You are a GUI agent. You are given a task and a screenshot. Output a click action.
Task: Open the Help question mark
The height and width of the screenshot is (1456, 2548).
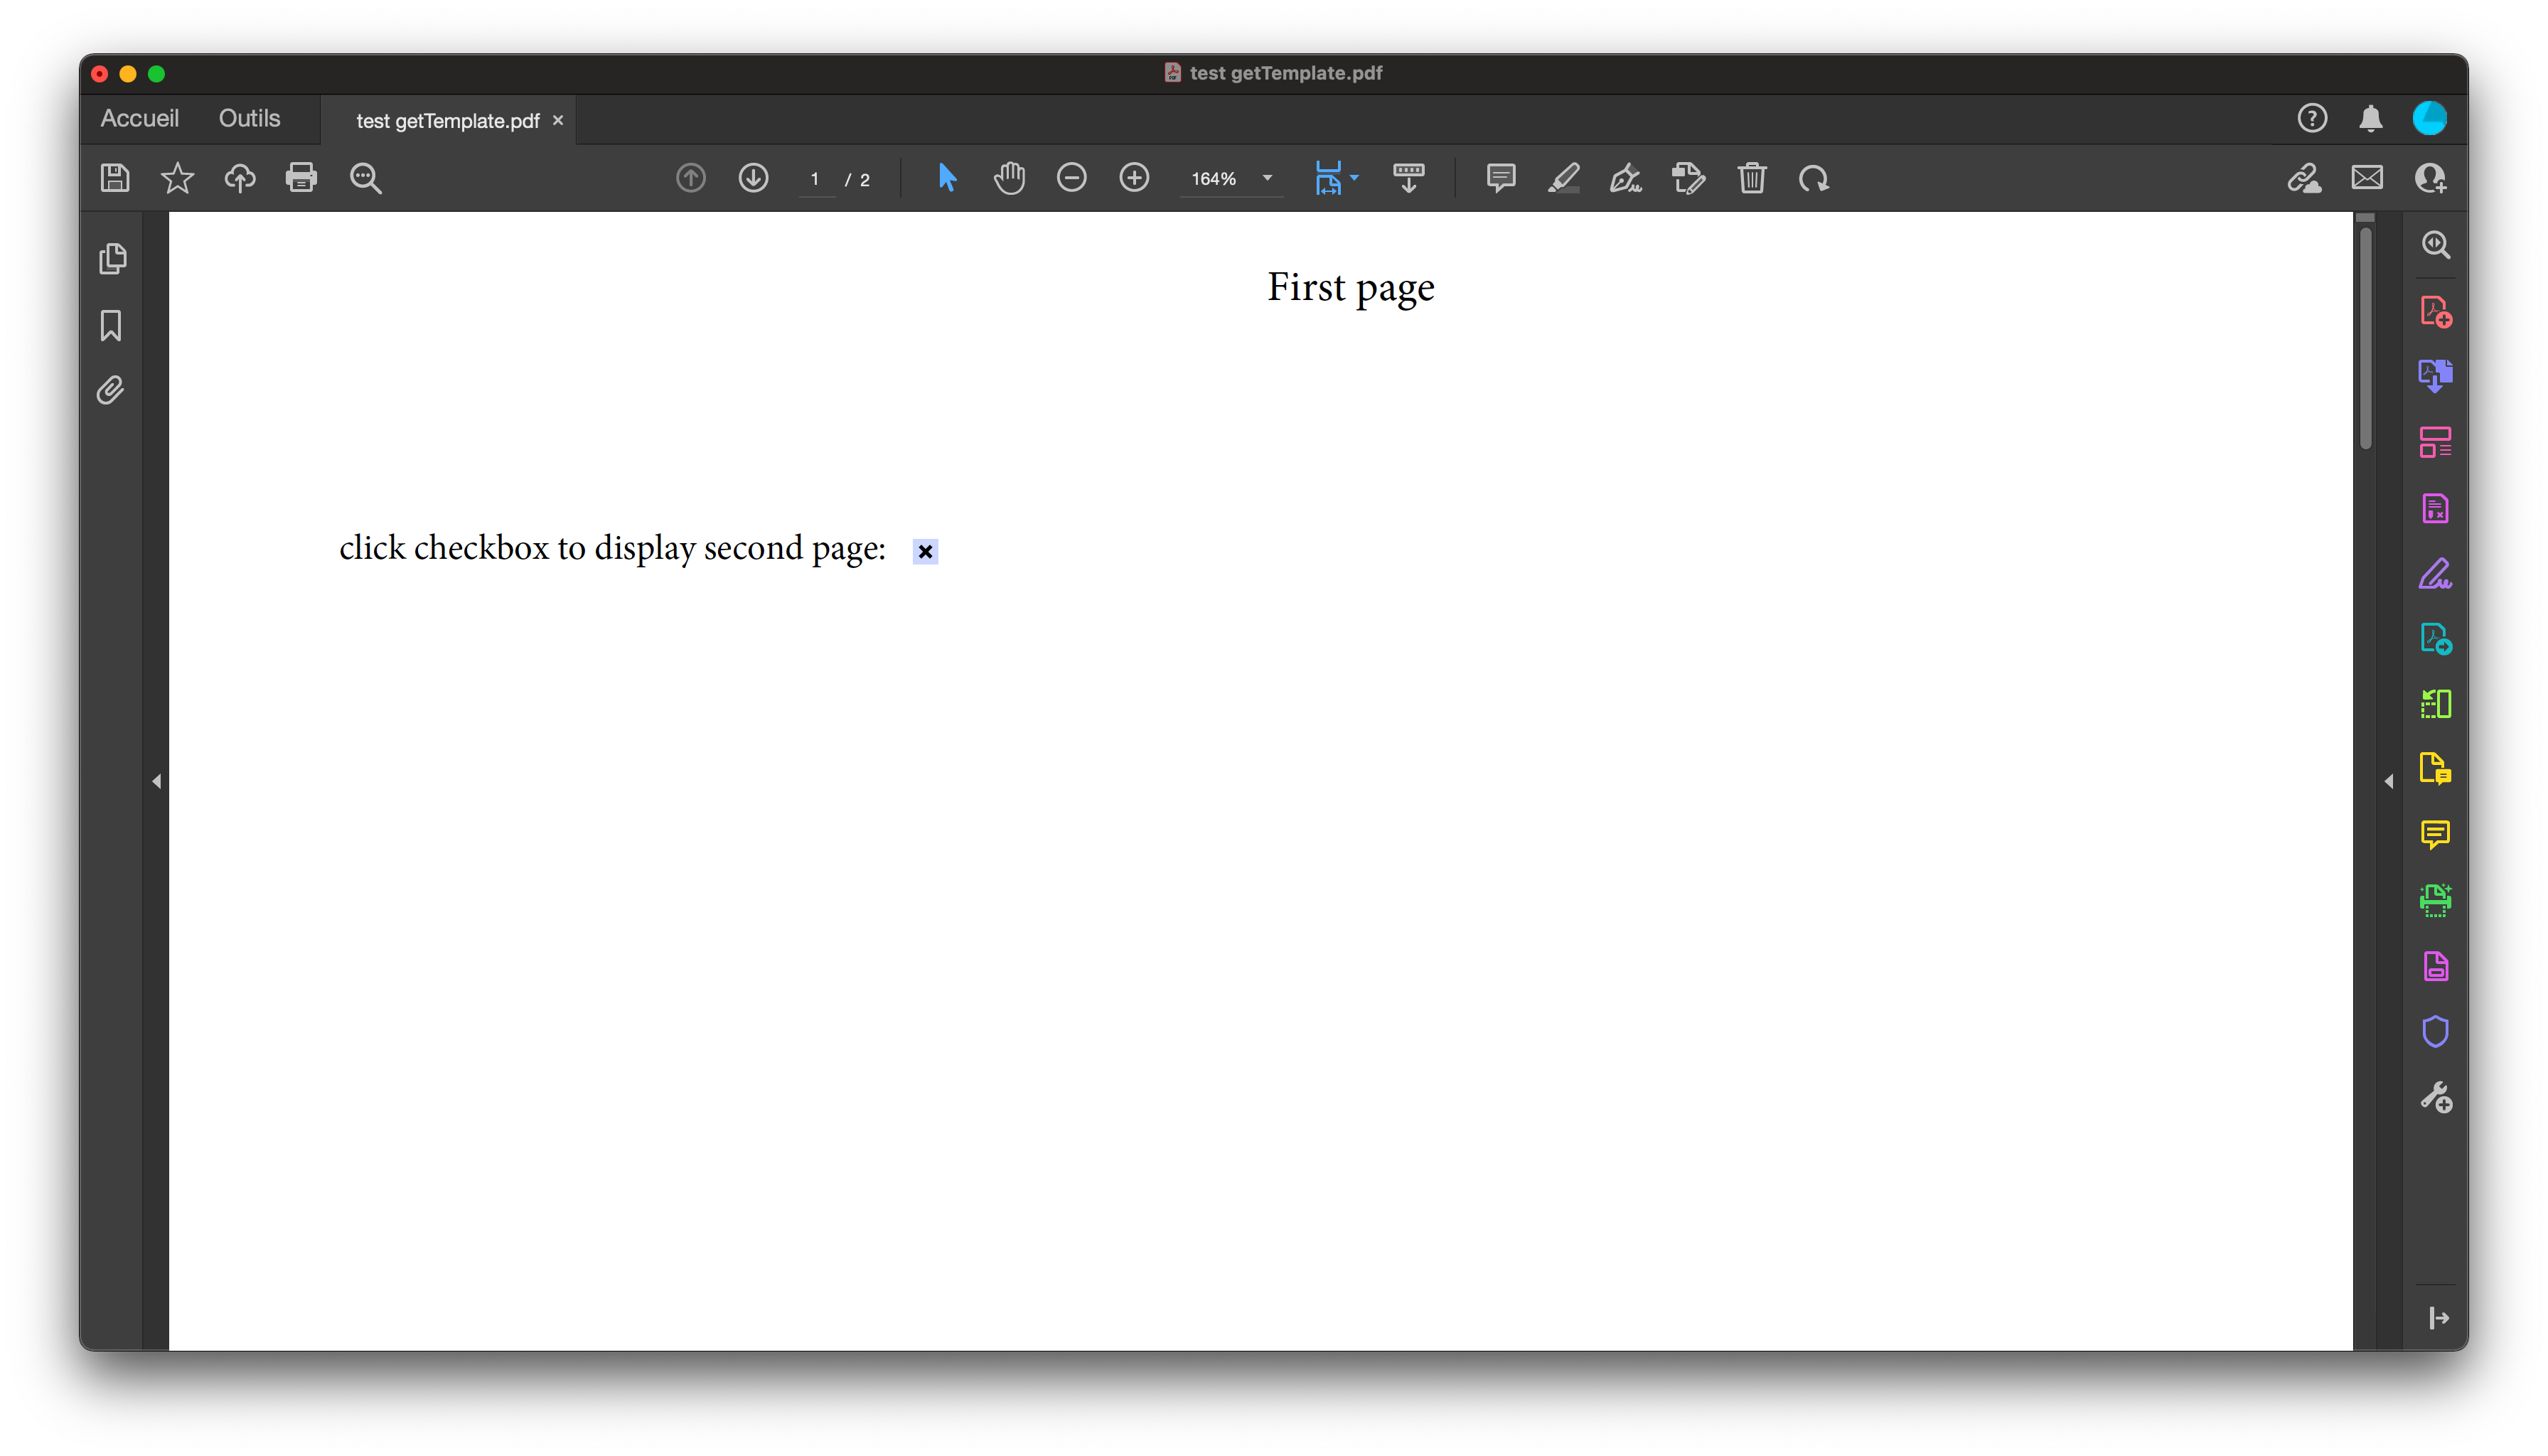(2312, 118)
